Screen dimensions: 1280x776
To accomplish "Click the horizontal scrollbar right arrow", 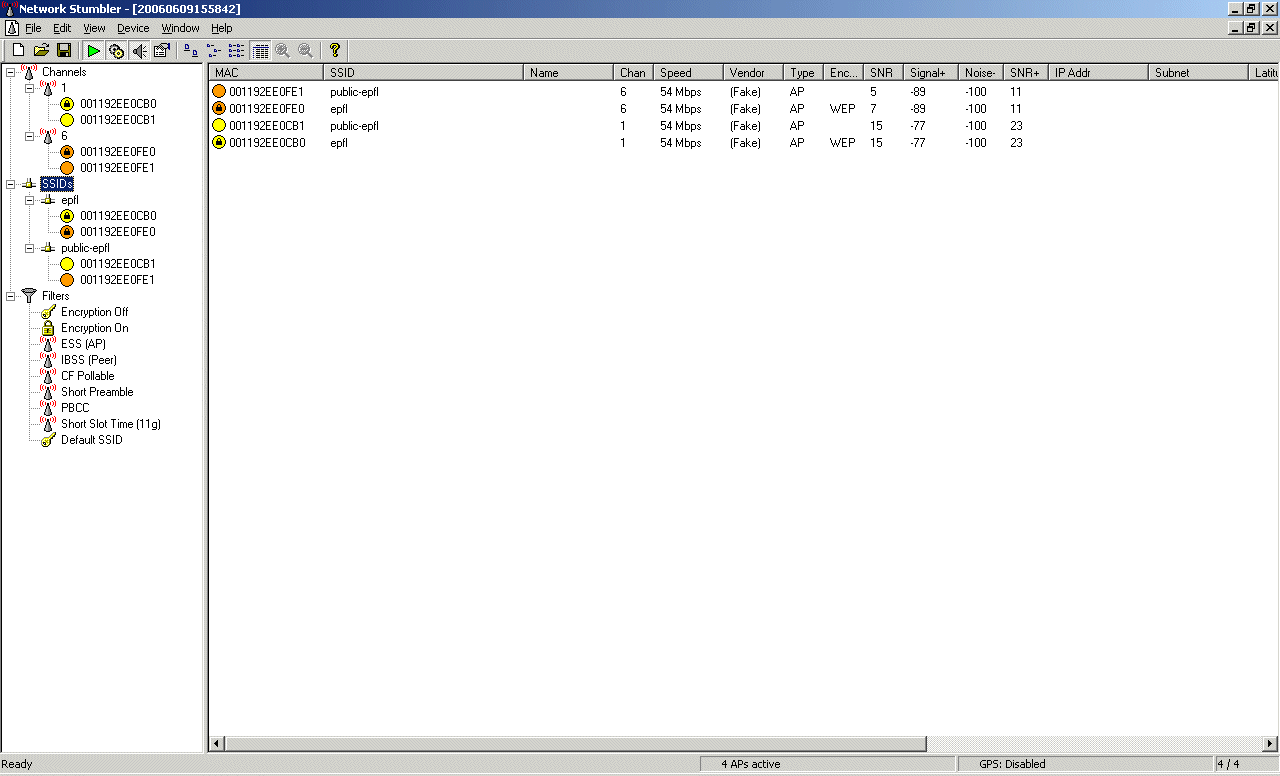I will [x=1270, y=744].
